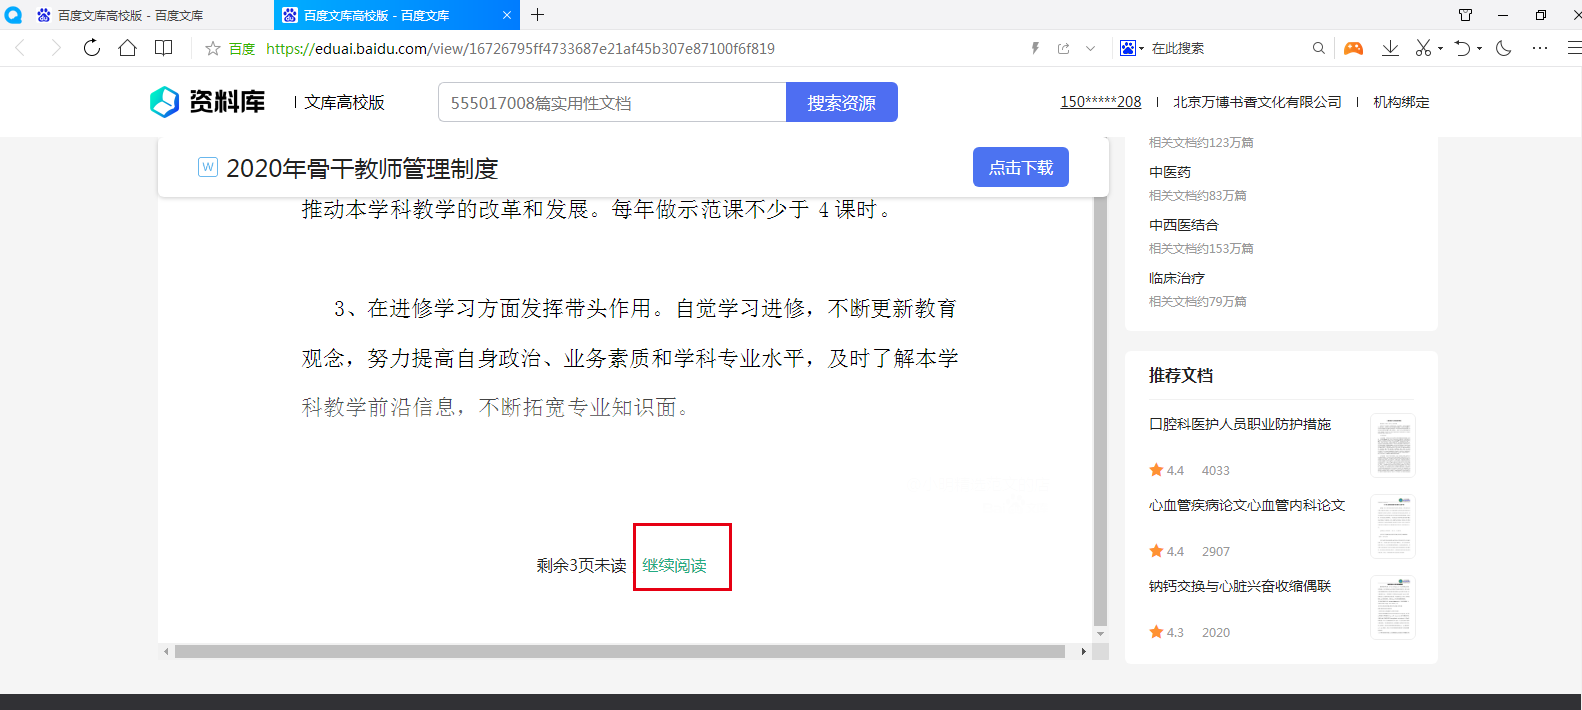Expand the address bar dropdown chevron
The height and width of the screenshot is (710, 1582).
tap(1090, 48)
